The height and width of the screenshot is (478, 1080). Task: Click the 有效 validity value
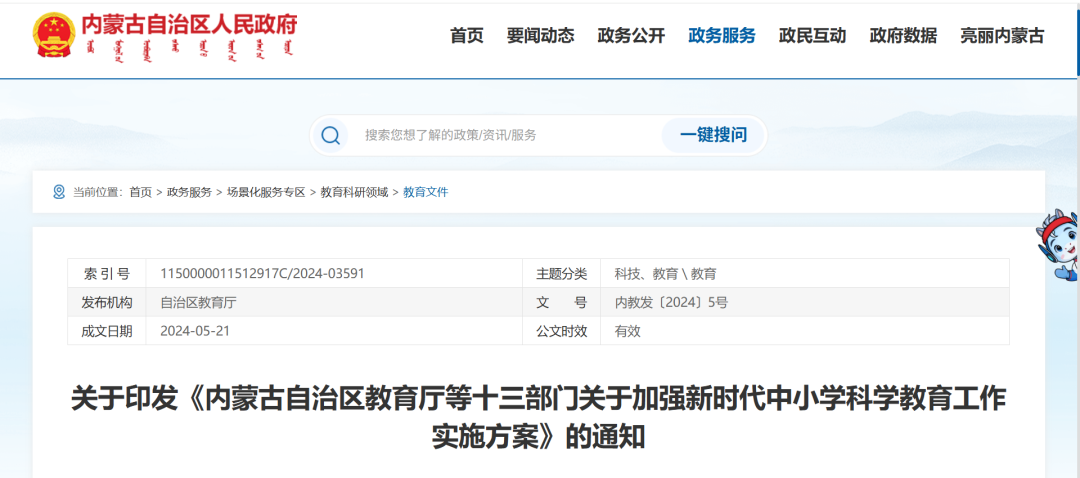click(x=627, y=331)
